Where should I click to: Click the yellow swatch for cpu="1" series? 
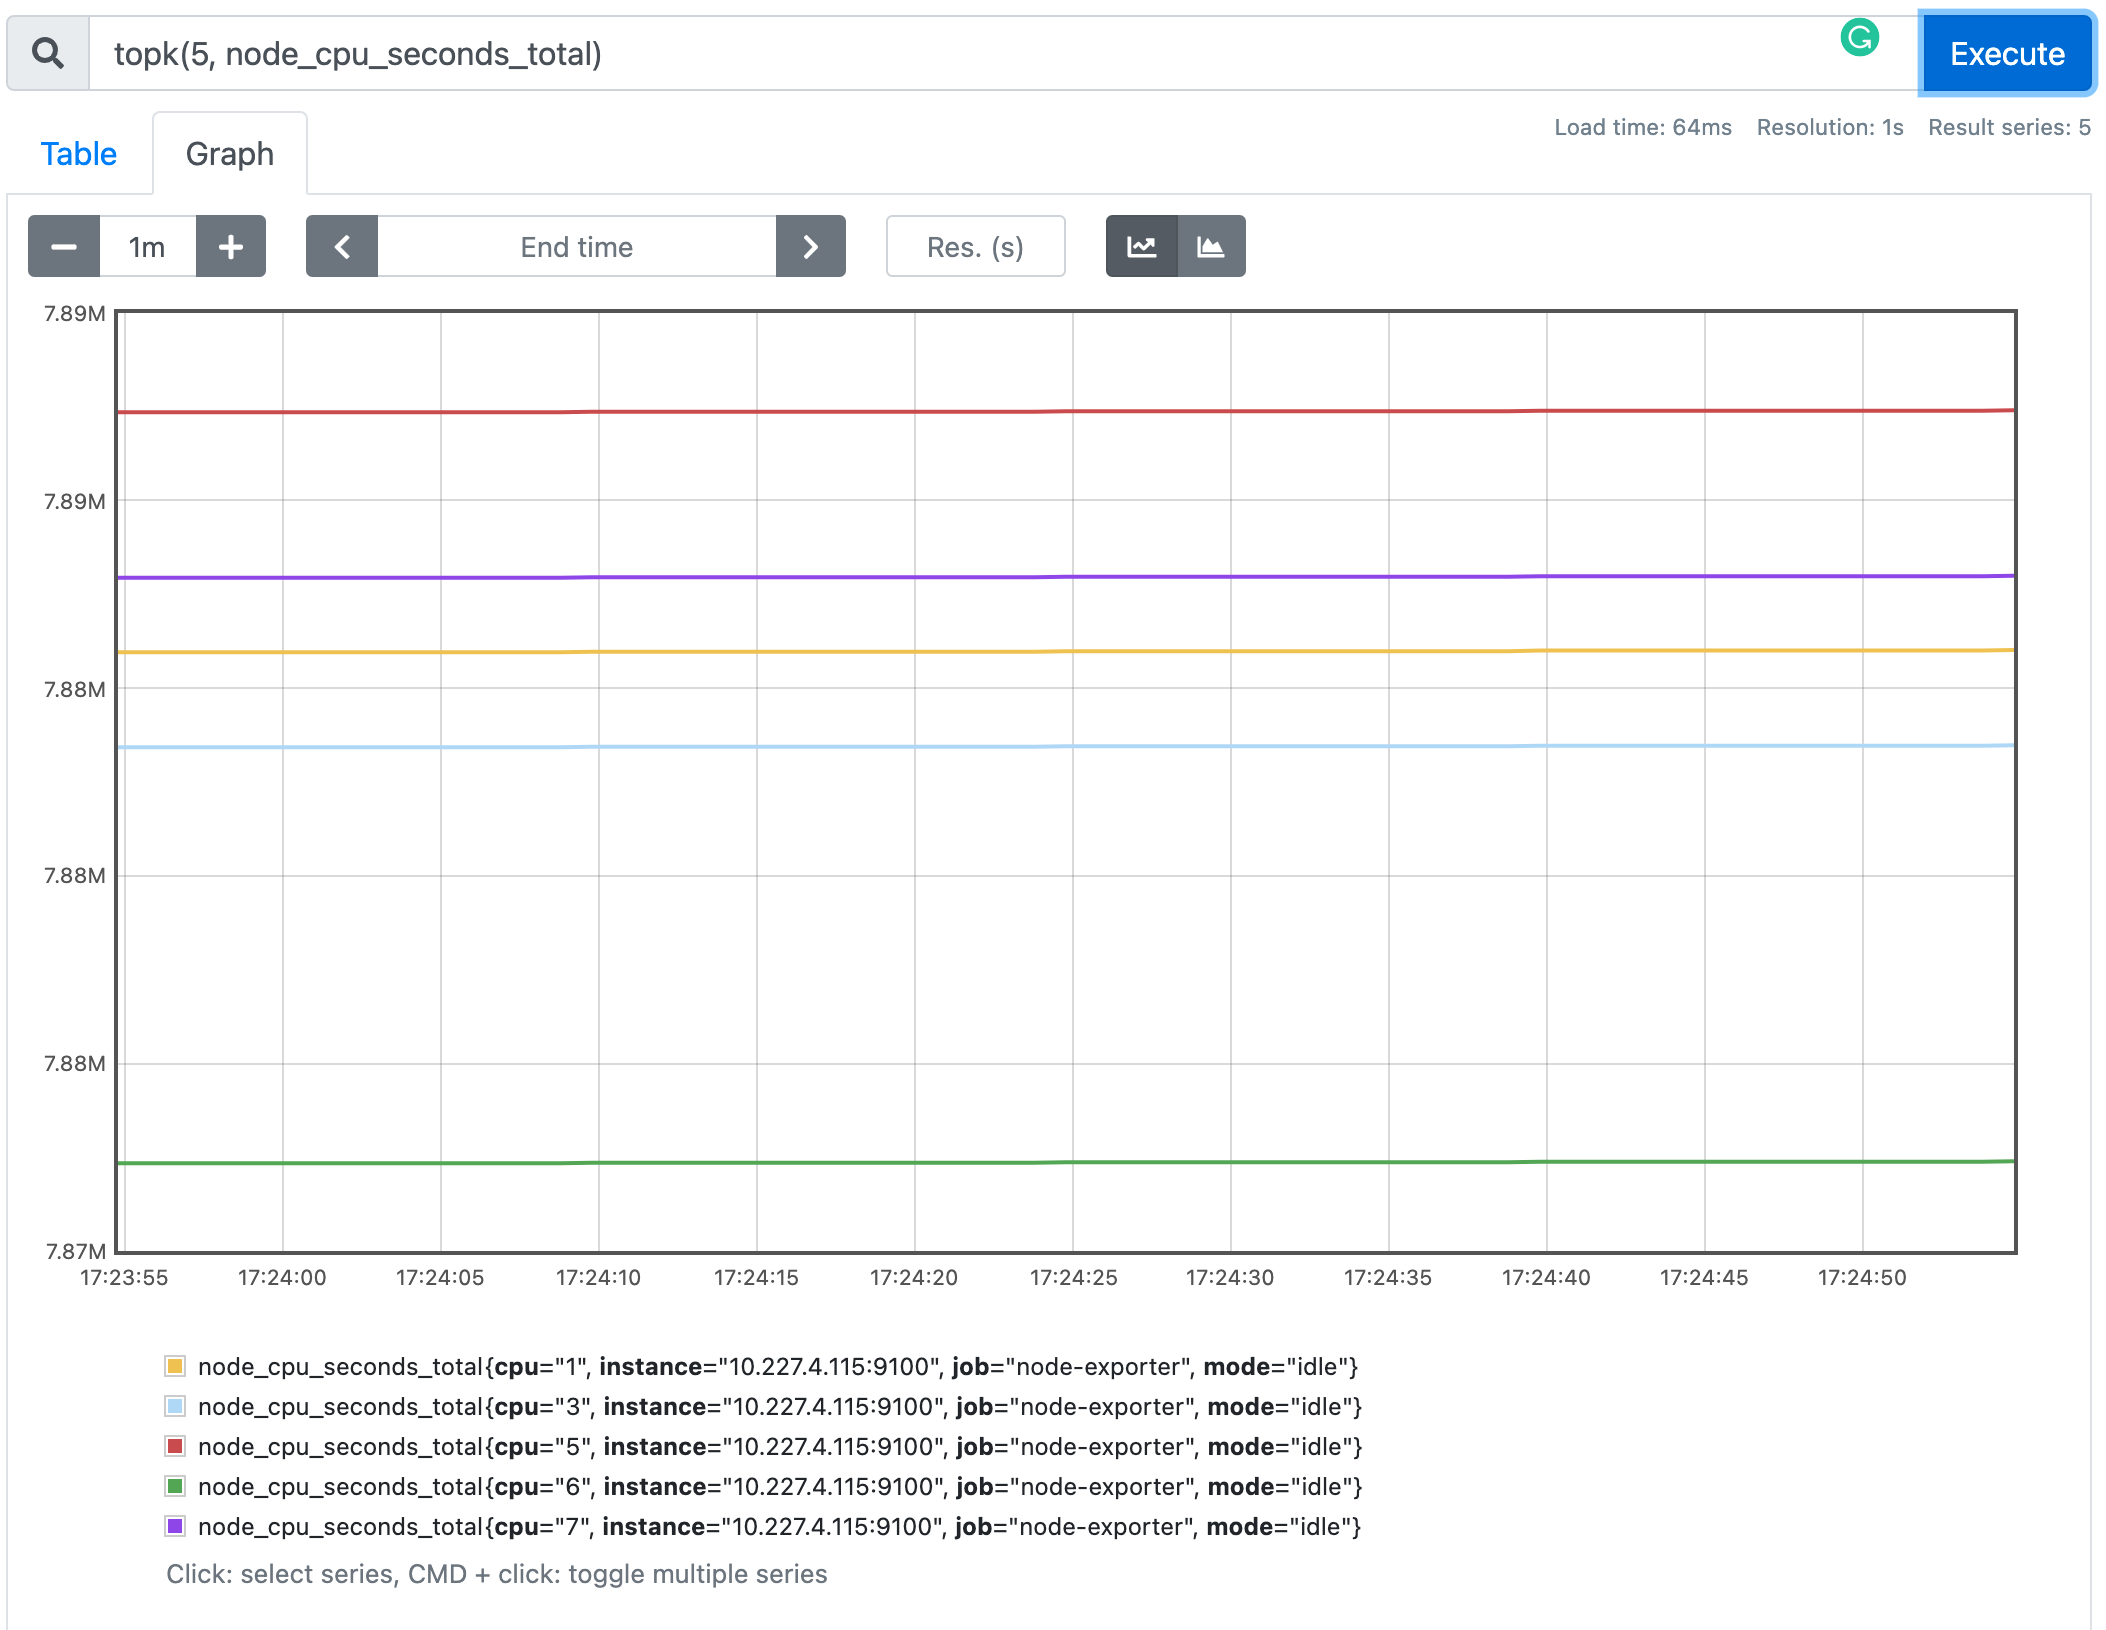175,1366
